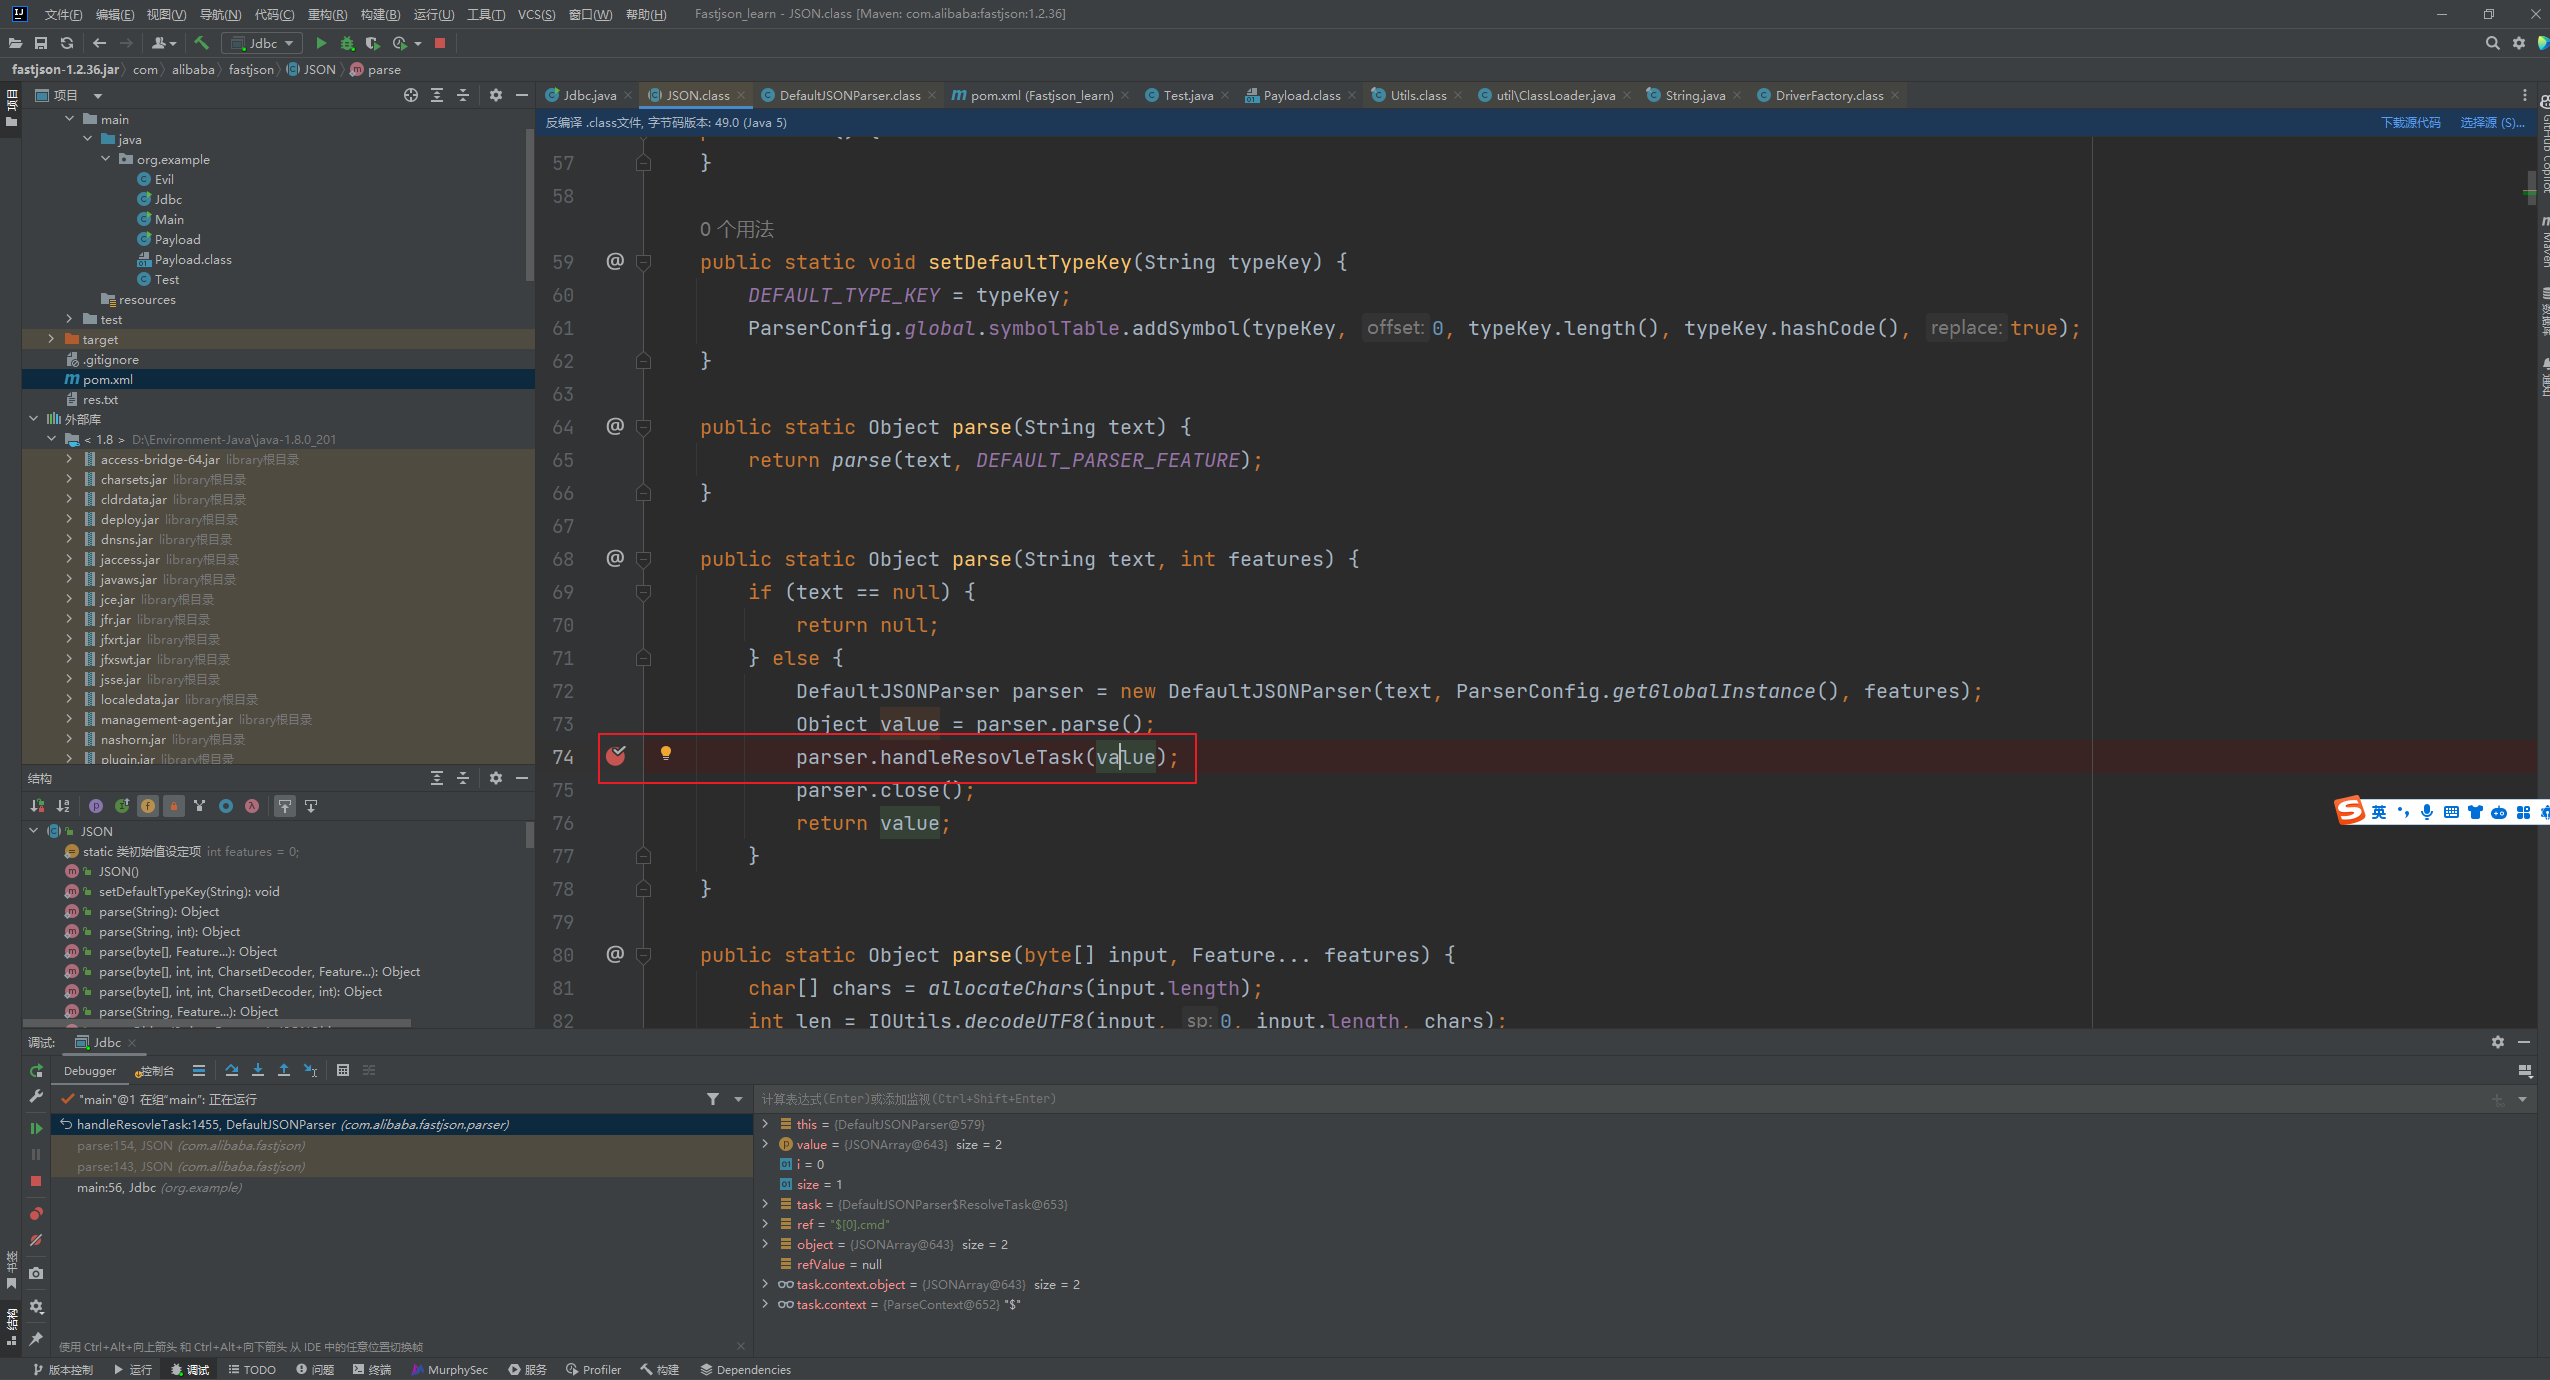2550x1380 pixels.
Task: Step into using the blue down arrow
Action: (x=258, y=1070)
